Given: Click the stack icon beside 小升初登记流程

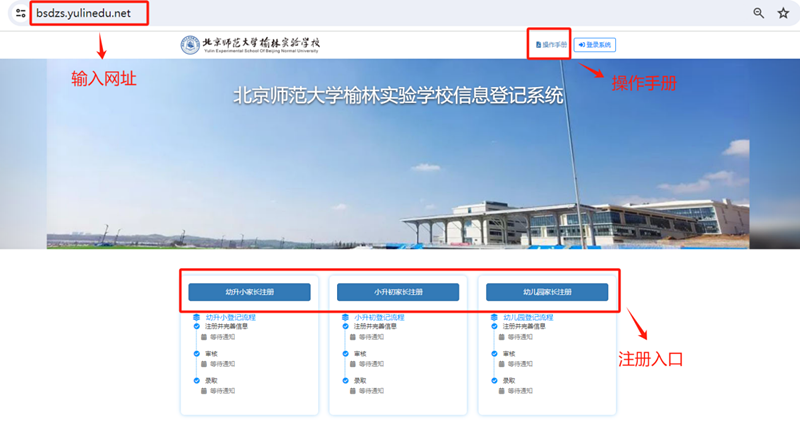Looking at the screenshot, I should click(x=345, y=317).
